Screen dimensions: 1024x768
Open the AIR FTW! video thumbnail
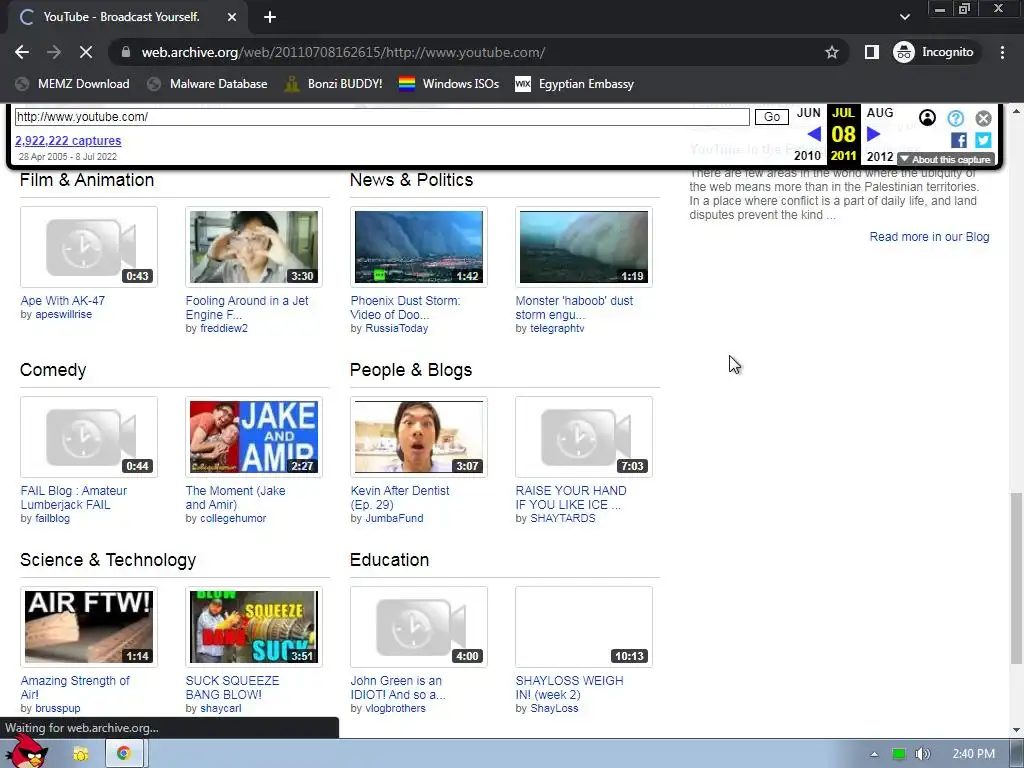click(x=89, y=627)
